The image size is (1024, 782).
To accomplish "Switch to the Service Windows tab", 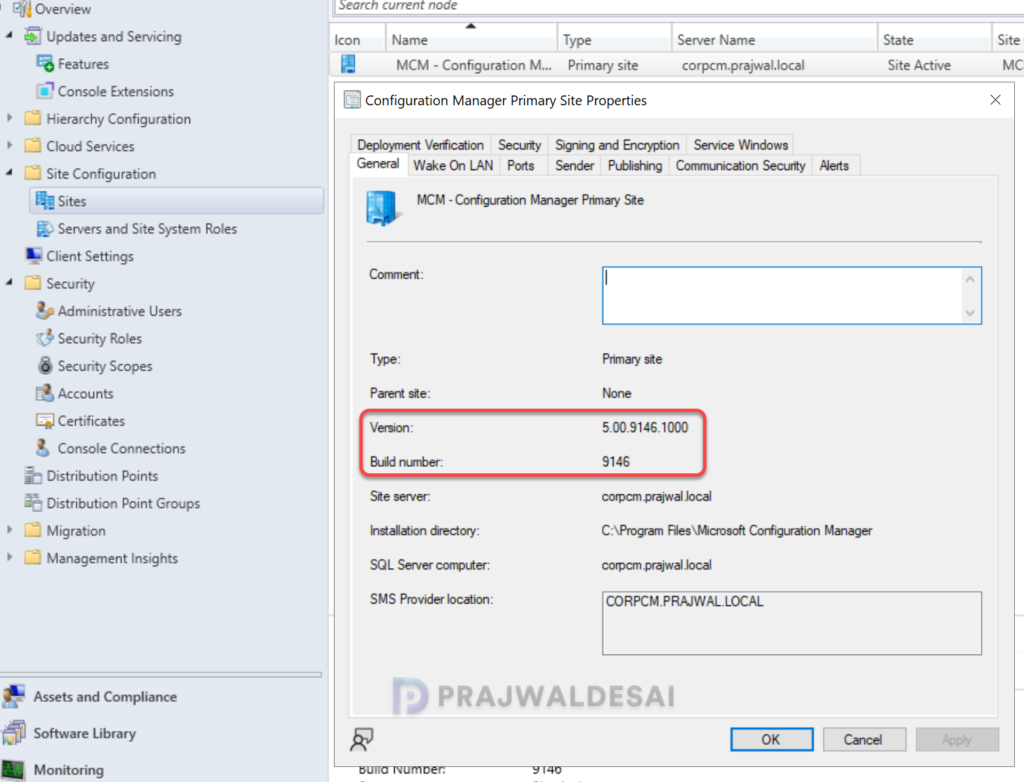I will click(x=741, y=145).
